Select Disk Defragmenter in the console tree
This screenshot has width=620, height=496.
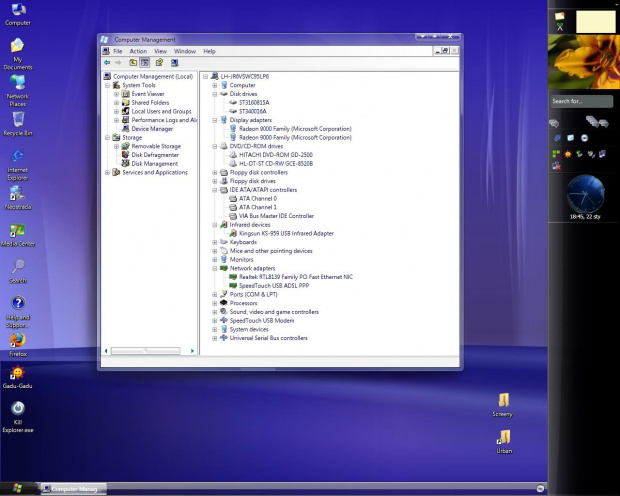click(x=155, y=155)
